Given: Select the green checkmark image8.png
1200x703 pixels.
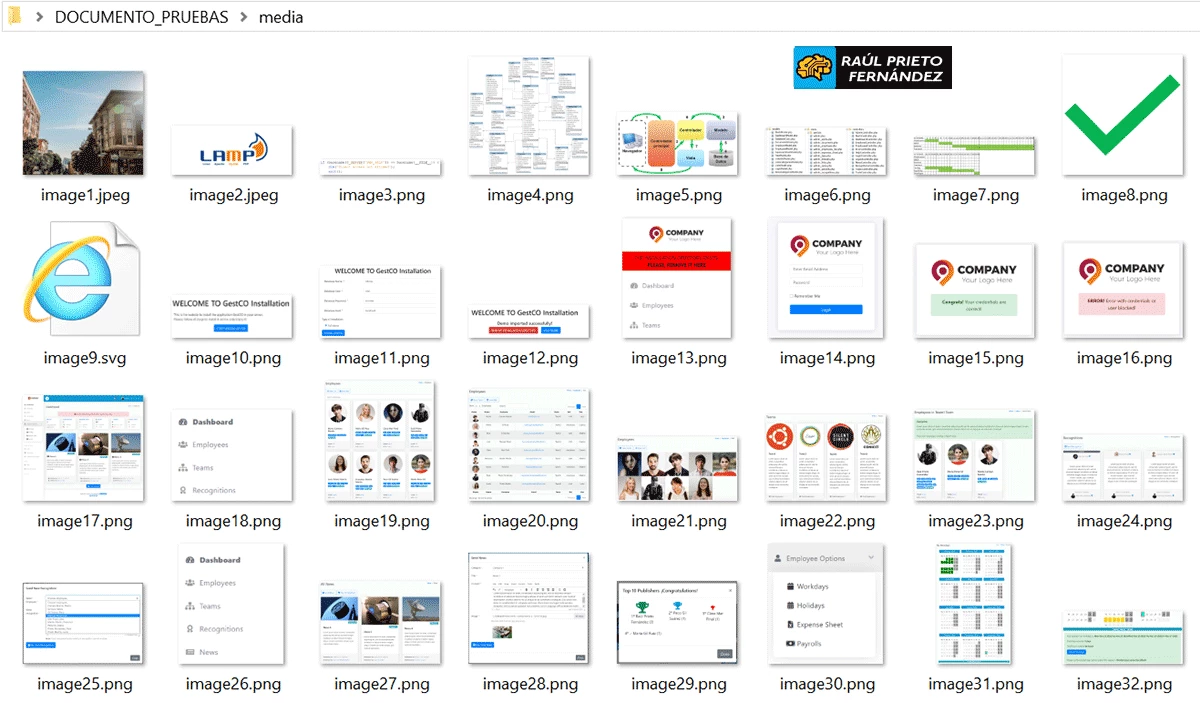Looking at the screenshot, I should point(1121,115).
